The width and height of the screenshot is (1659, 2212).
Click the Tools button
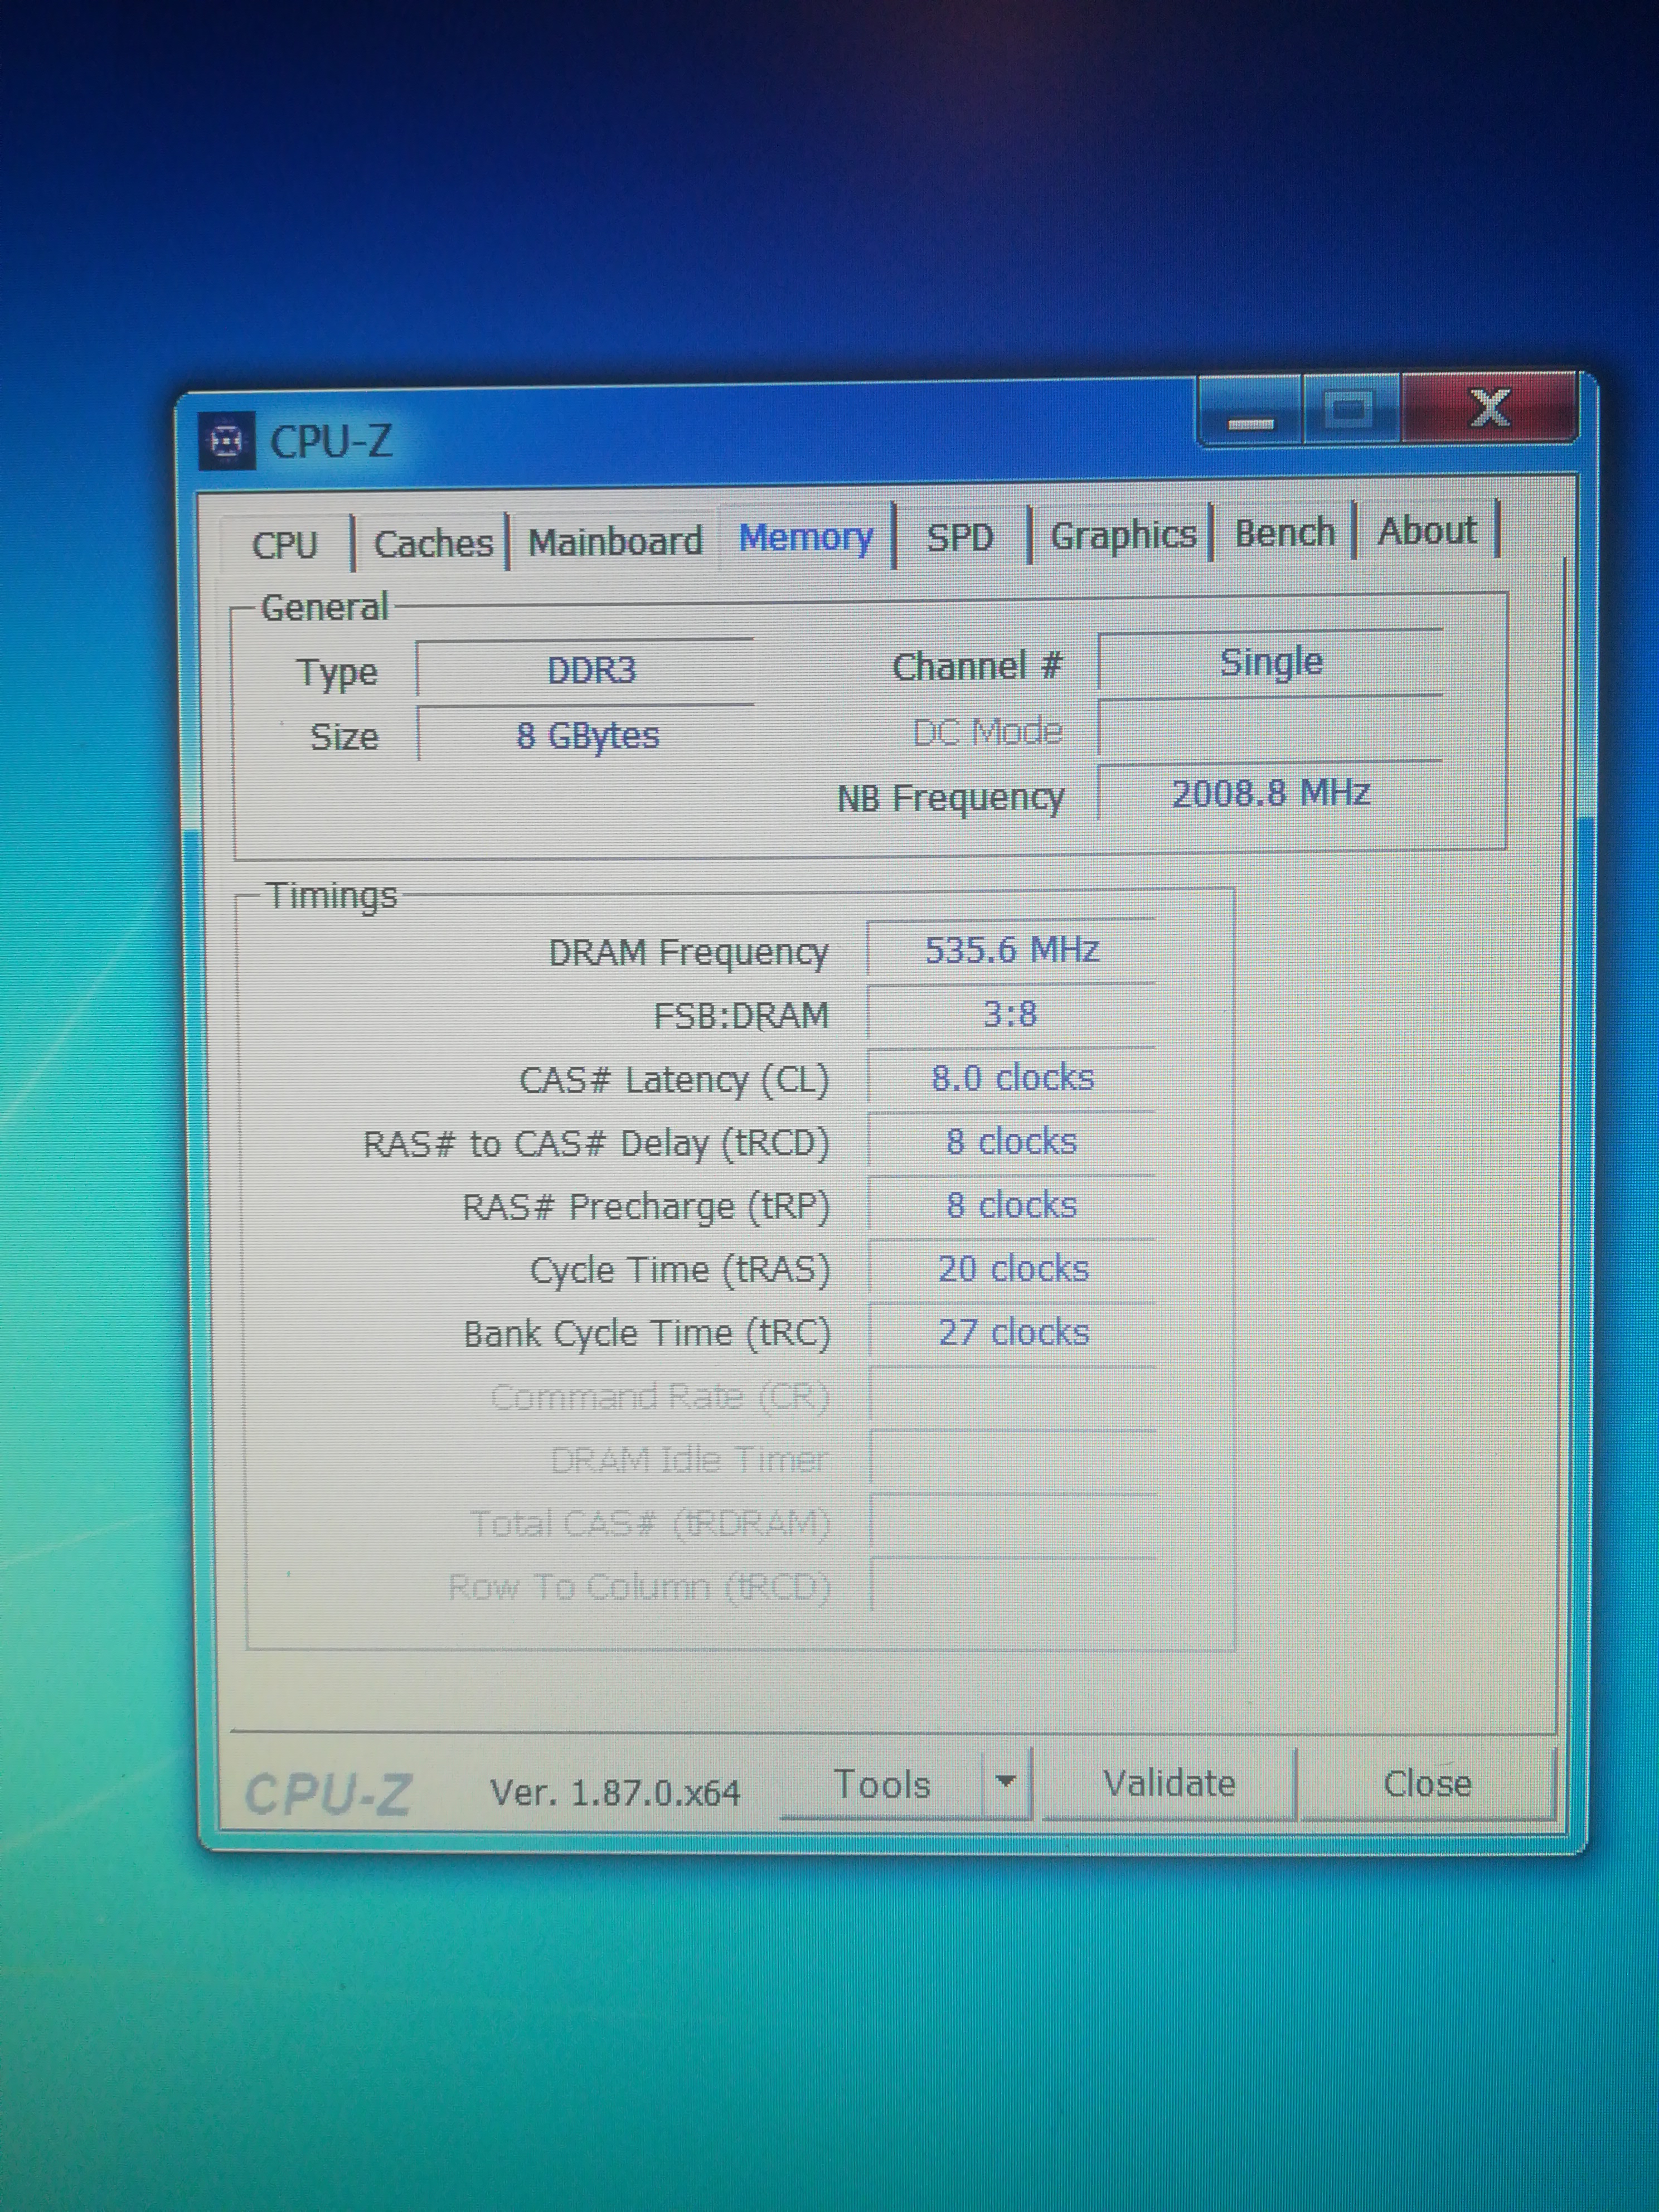point(881,1785)
